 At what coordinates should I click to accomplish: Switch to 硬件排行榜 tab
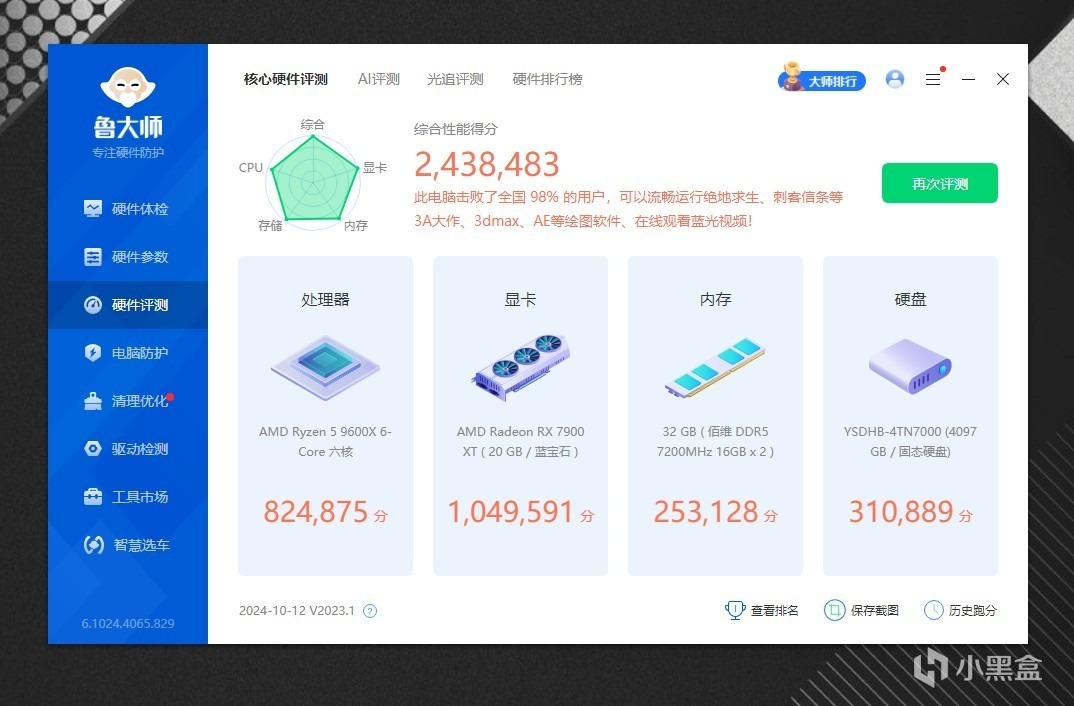pos(547,79)
